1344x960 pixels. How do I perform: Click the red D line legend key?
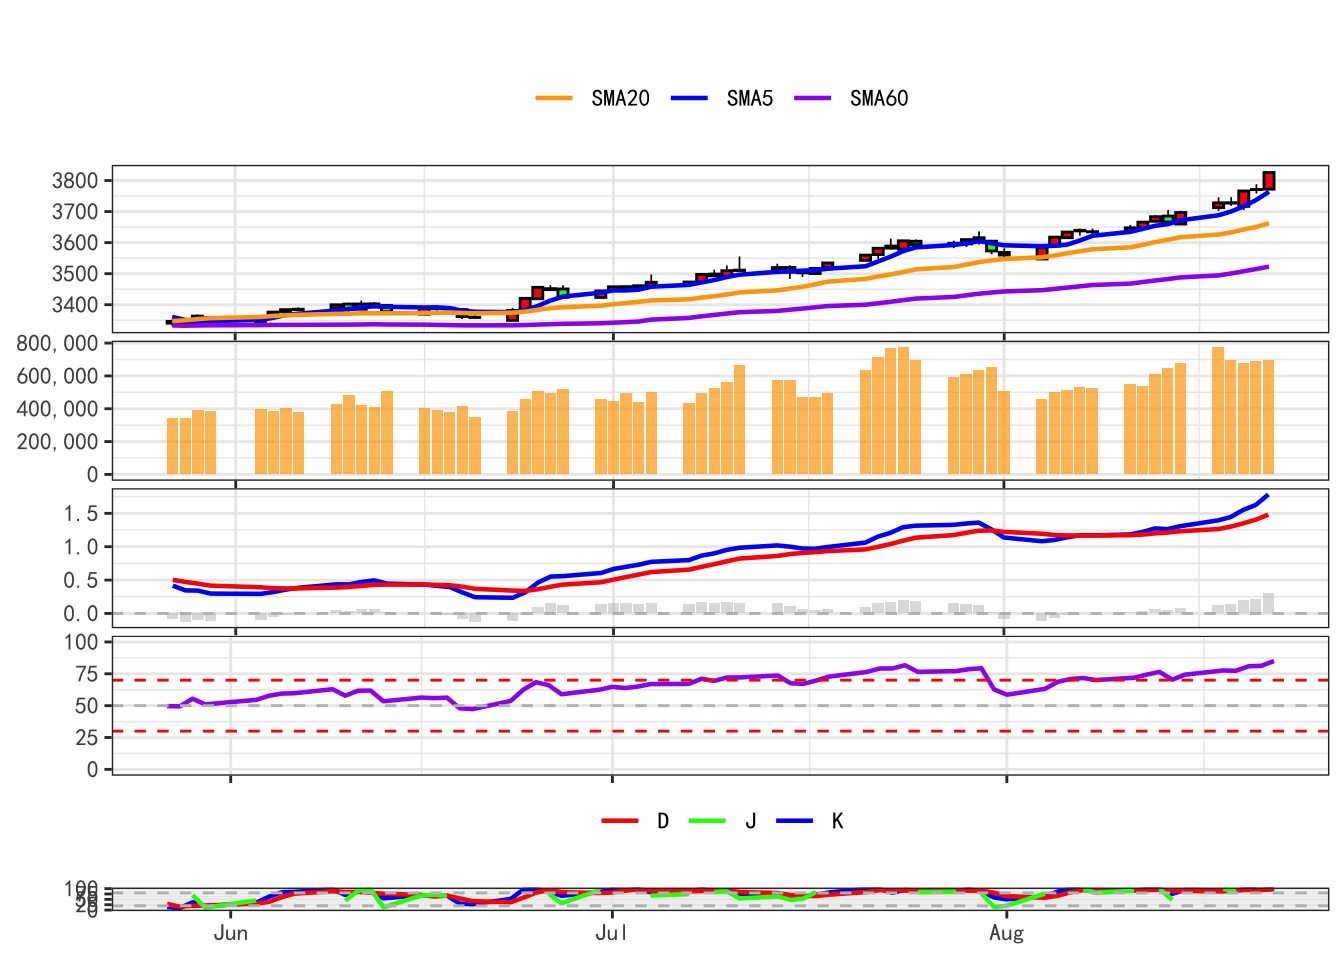620,821
